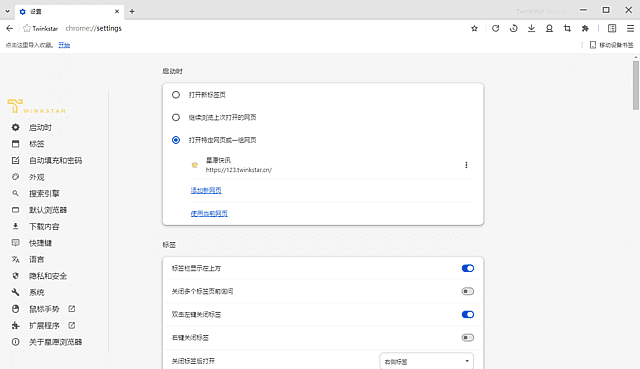640x369 pixels.
Task: Bookmark this page with the star icon
Action: pyautogui.click(x=474, y=29)
